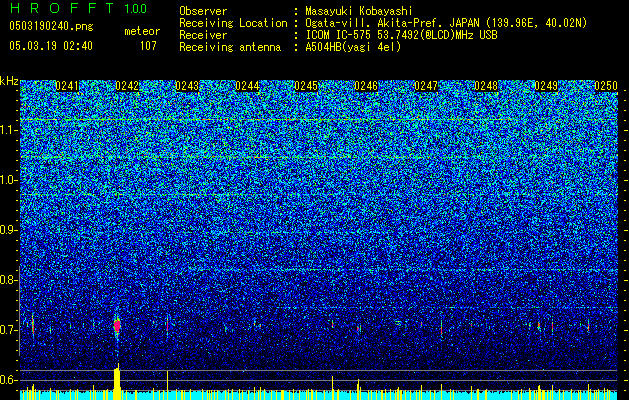
Task: Click the 0.9 kHz axis label
Action: (x=8, y=230)
